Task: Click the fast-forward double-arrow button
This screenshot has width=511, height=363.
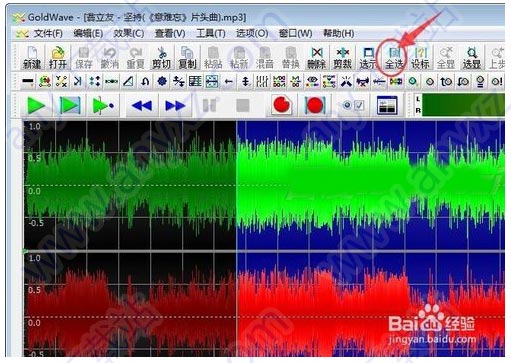Action: (x=175, y=106)
